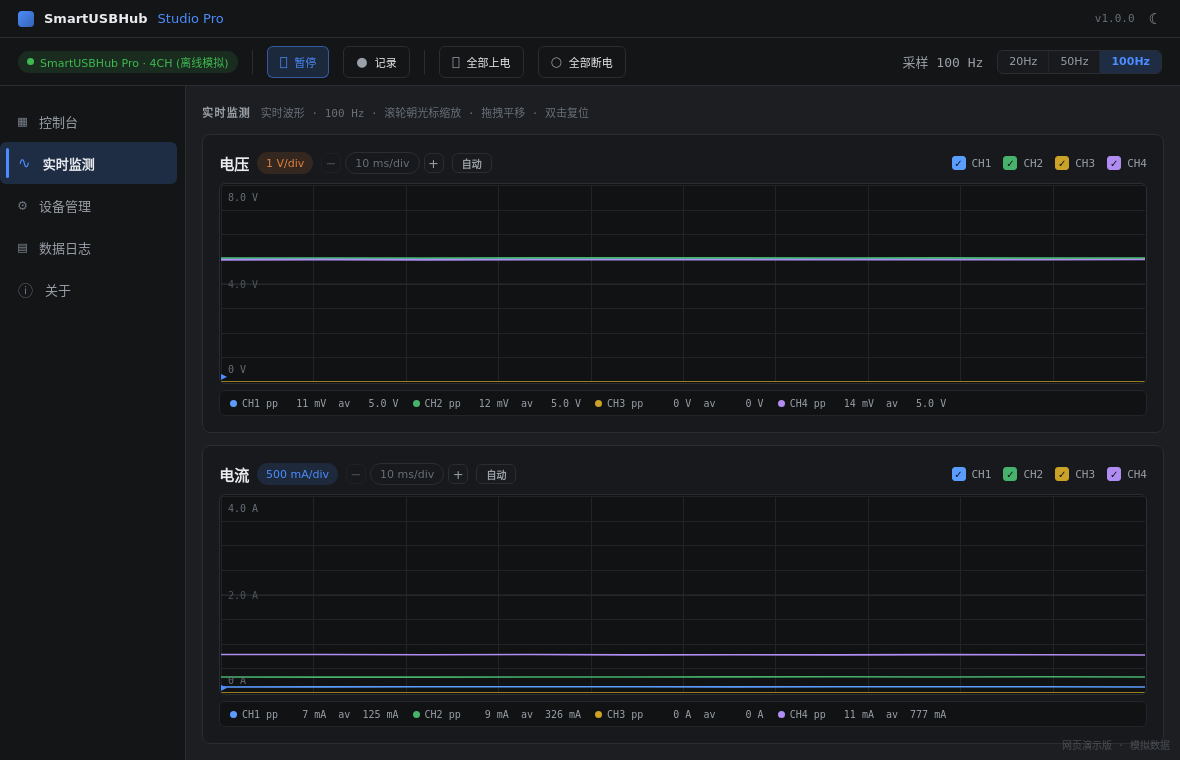Uncheck CH3 in the voltage chart
The width and height of the screenshot is (1180, 760).
coord(1062,163)
